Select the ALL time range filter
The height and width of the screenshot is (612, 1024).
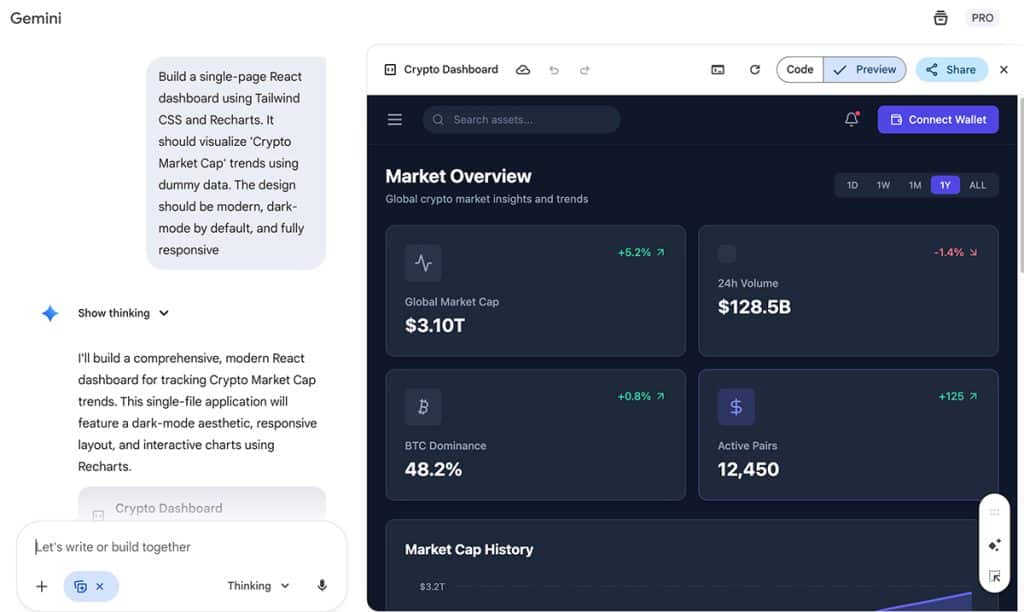[x=977, y=184]
